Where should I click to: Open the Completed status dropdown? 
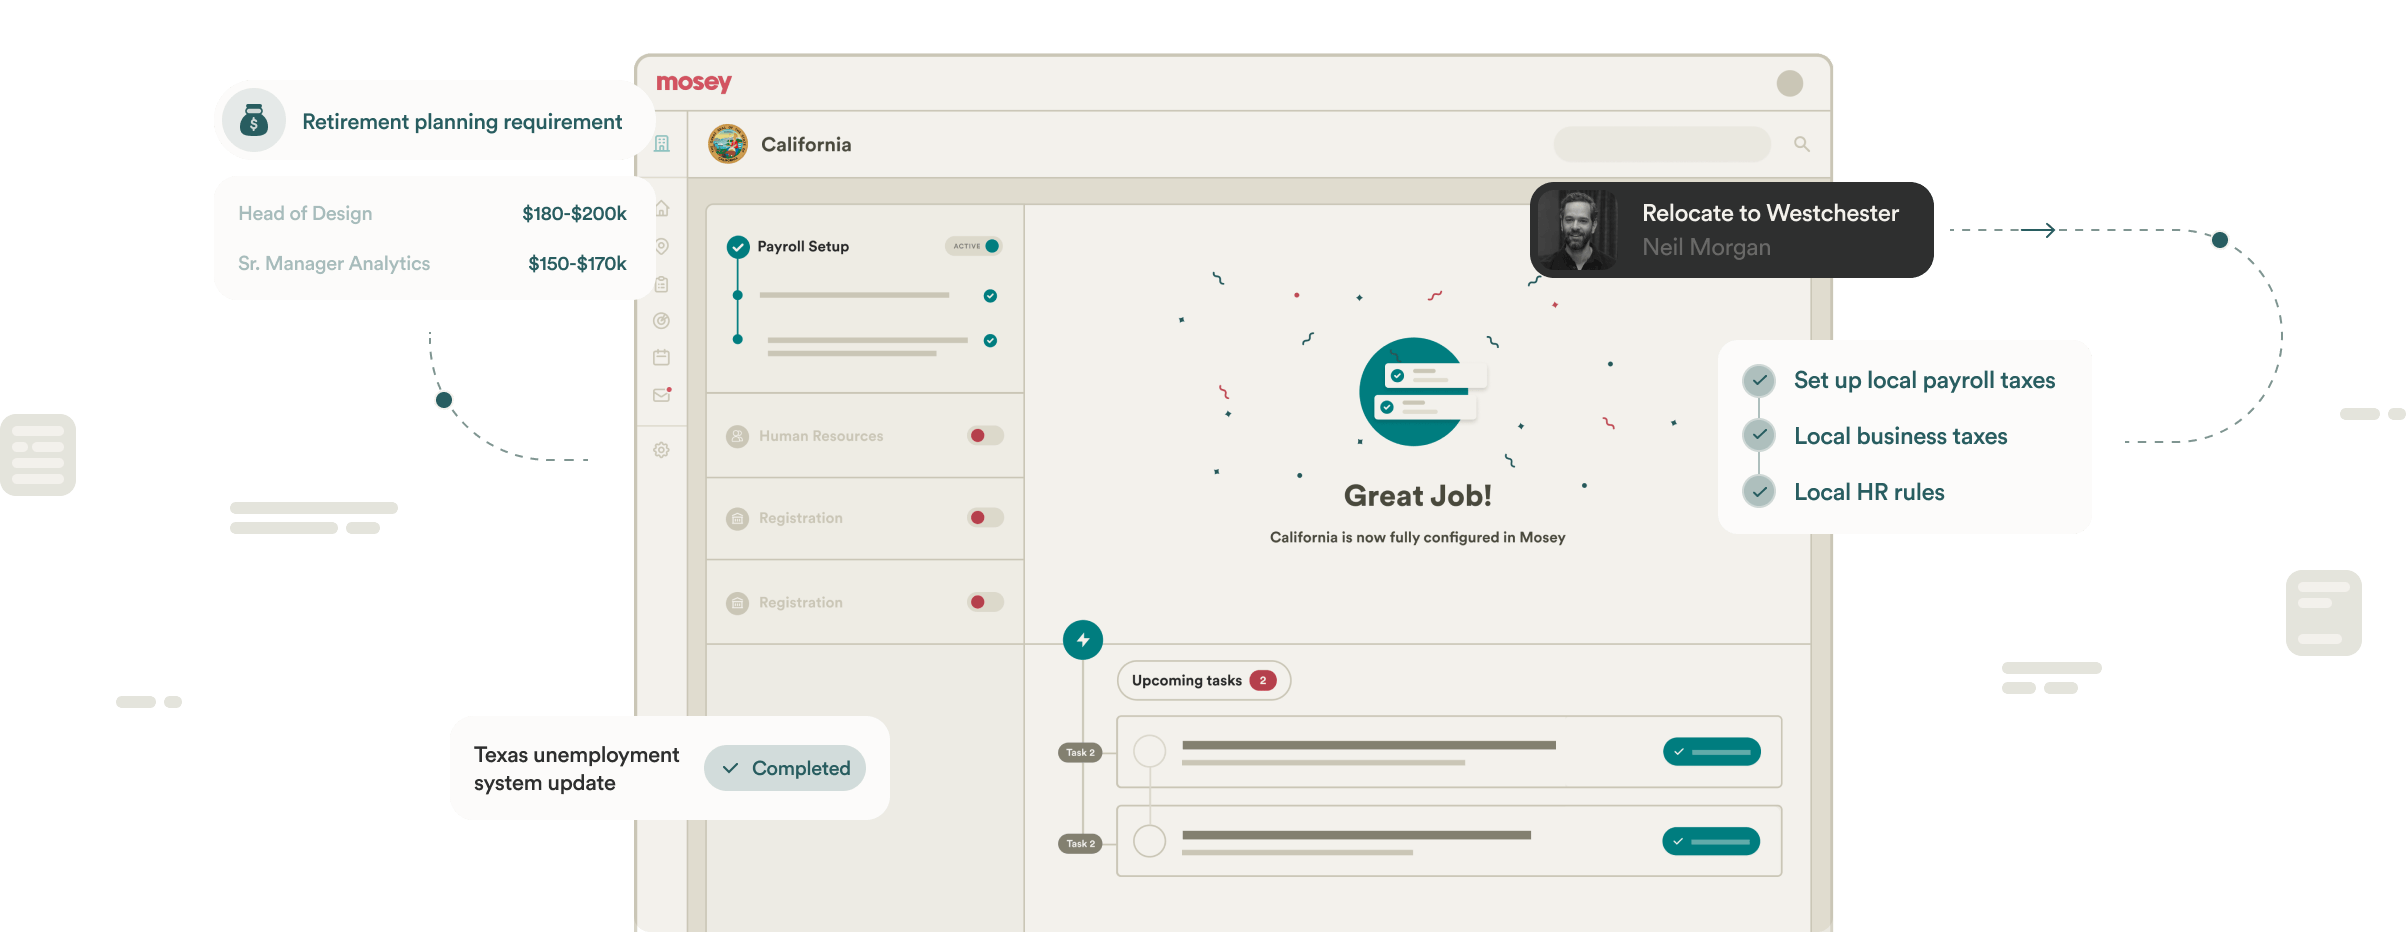point(785,768)
